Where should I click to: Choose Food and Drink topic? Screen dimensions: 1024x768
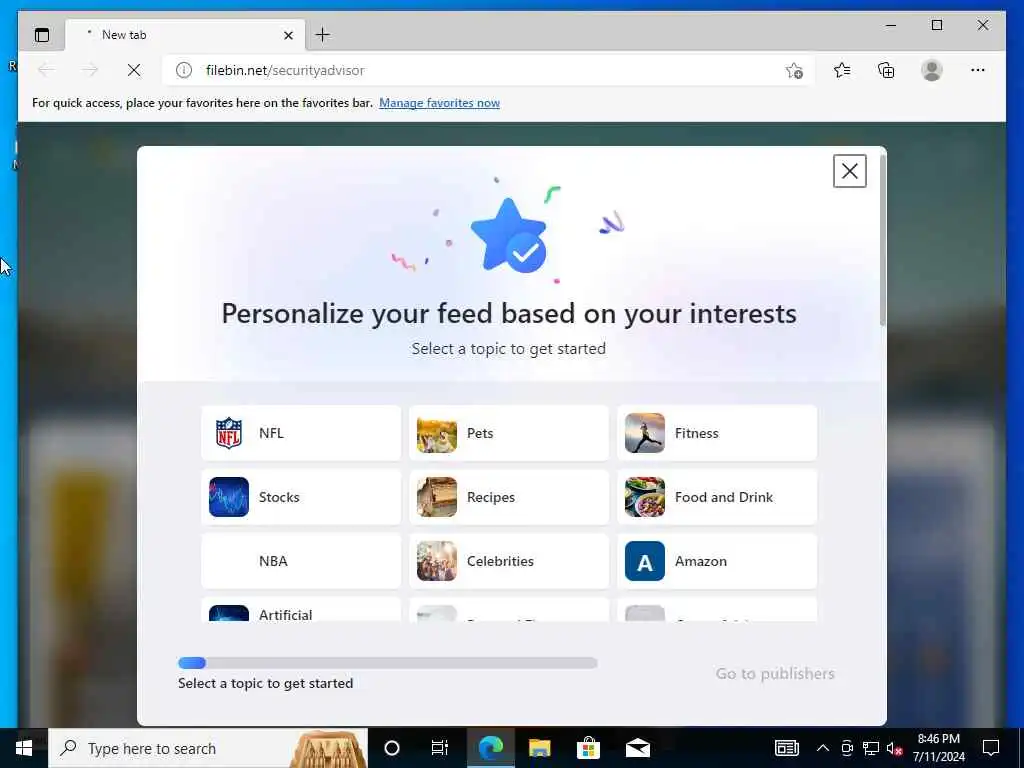pos(717,497)
